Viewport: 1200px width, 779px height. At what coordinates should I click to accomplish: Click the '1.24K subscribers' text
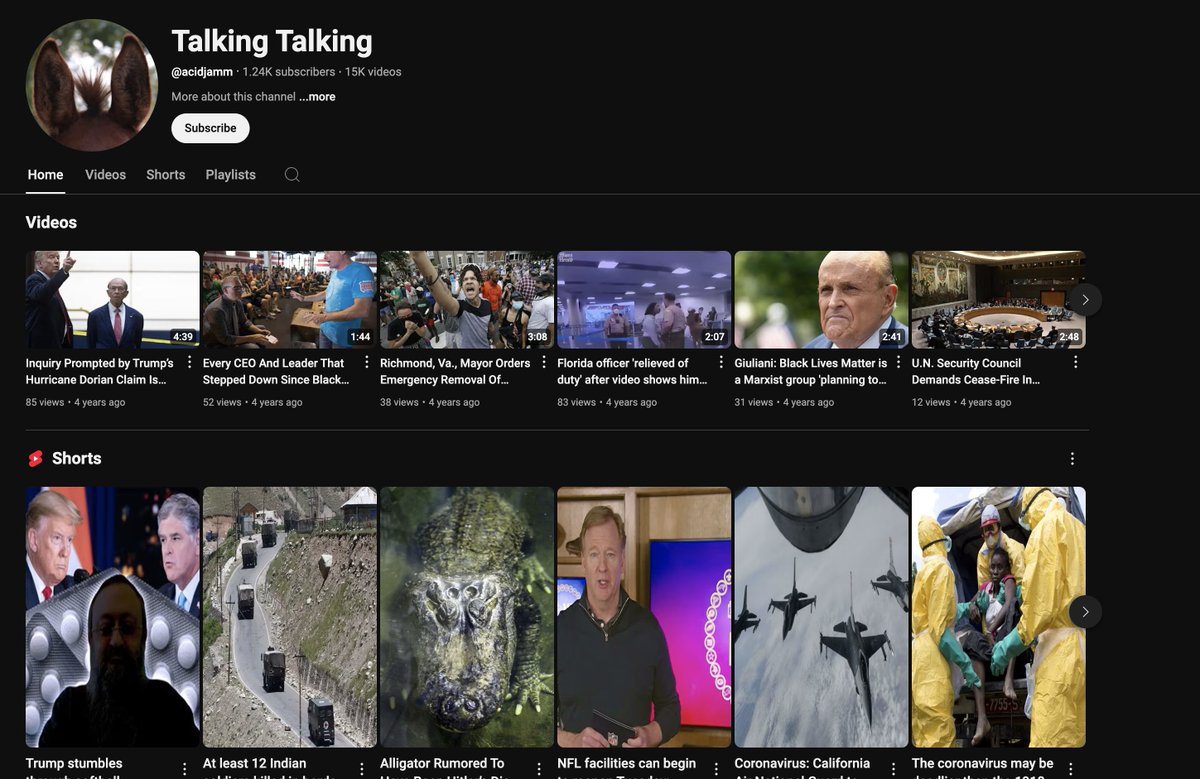coord(289,72)
